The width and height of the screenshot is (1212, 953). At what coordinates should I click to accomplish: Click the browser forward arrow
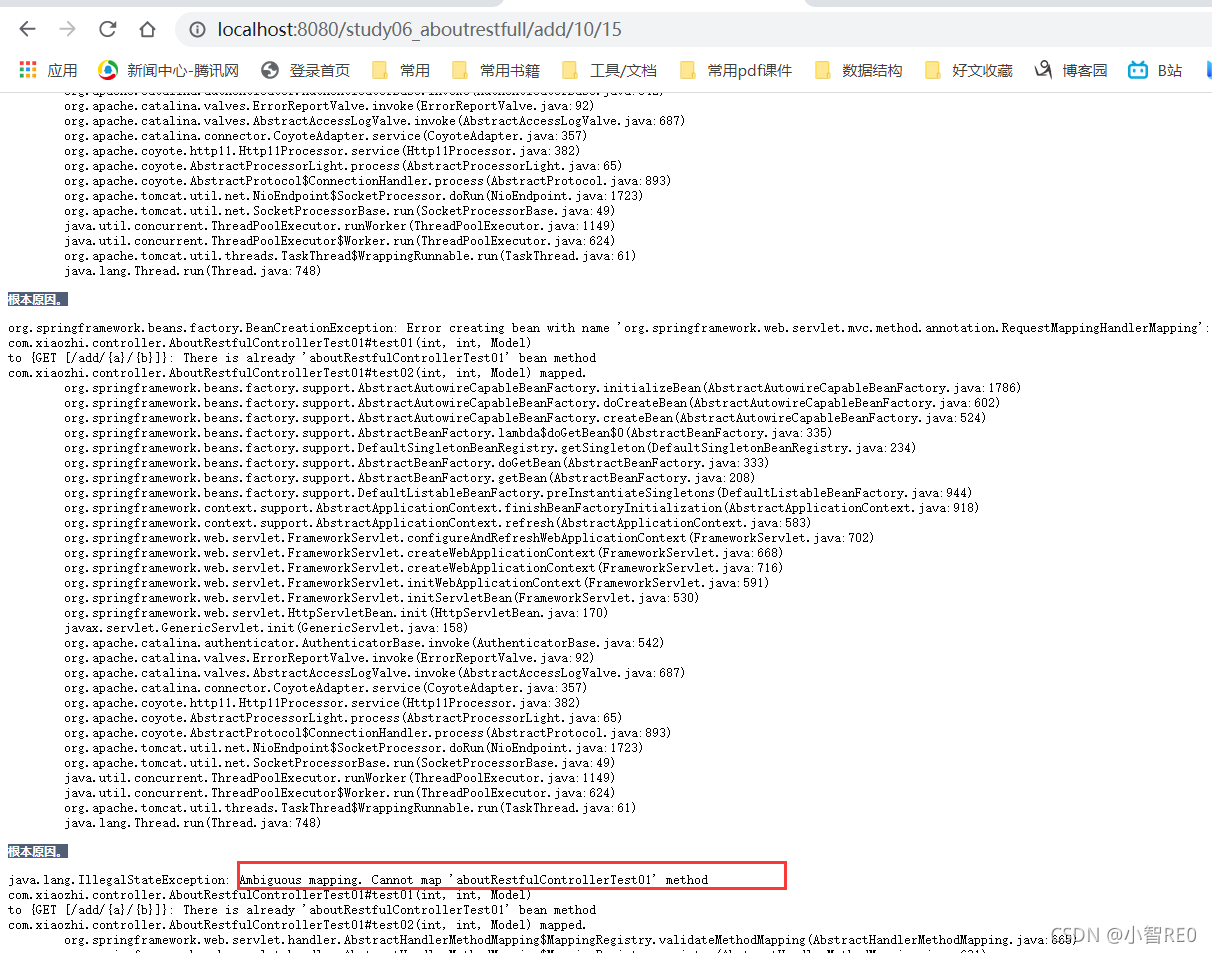tap(67, 30)
